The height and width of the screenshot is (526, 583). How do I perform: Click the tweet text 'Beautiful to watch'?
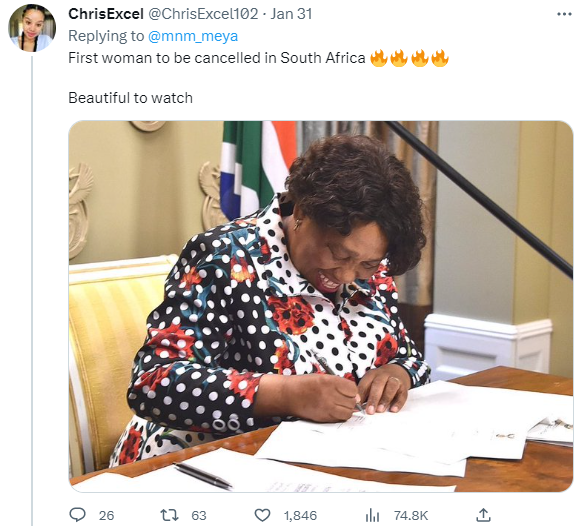tap(131, 98)
